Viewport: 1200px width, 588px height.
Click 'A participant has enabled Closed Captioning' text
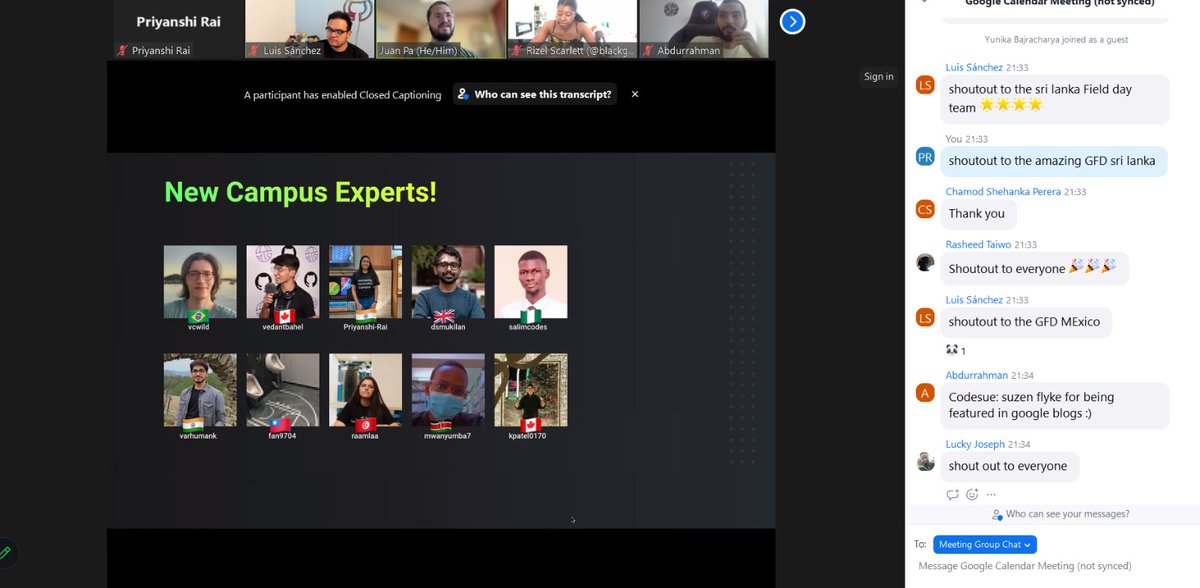342,95
